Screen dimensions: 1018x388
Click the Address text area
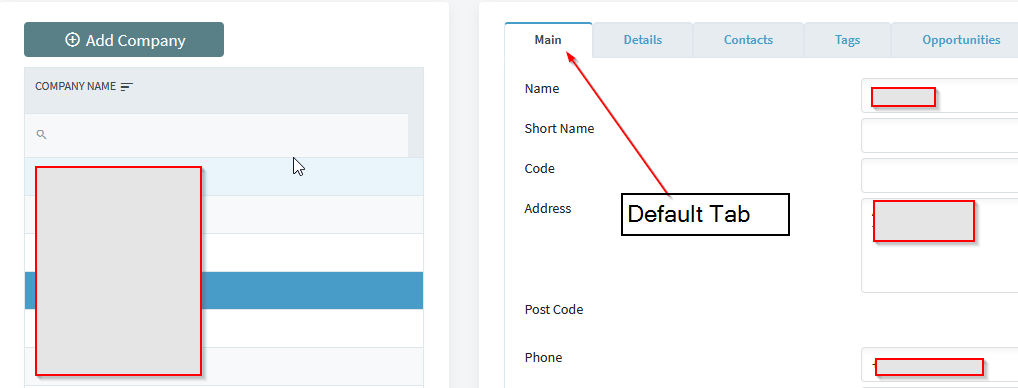pyautogui.click(x=939, y=245)
